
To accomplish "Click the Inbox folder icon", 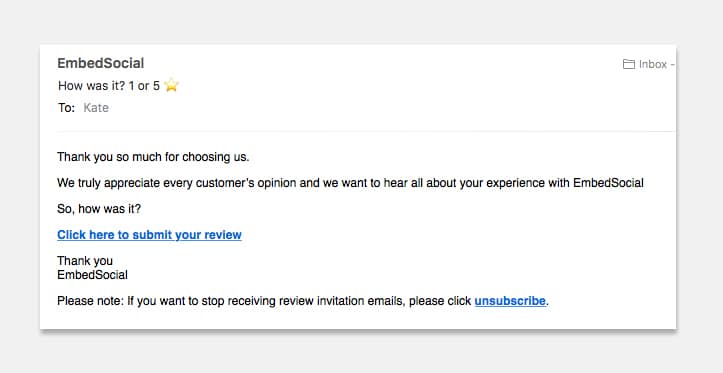I will coord(628,64).
